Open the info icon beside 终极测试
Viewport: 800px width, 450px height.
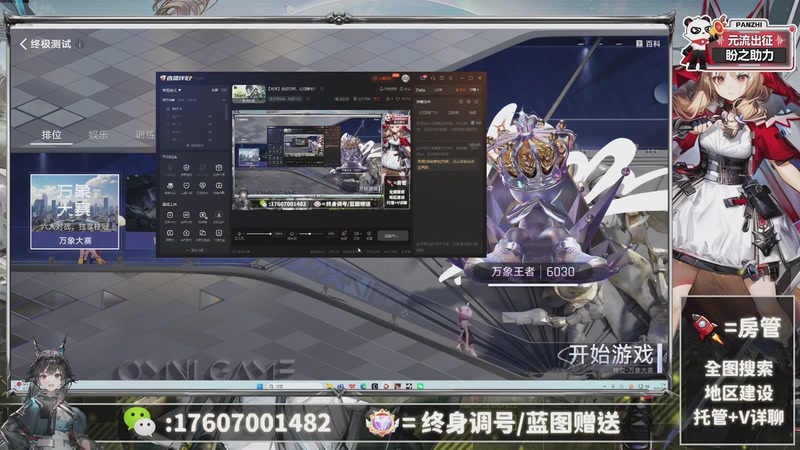[80, 44]
